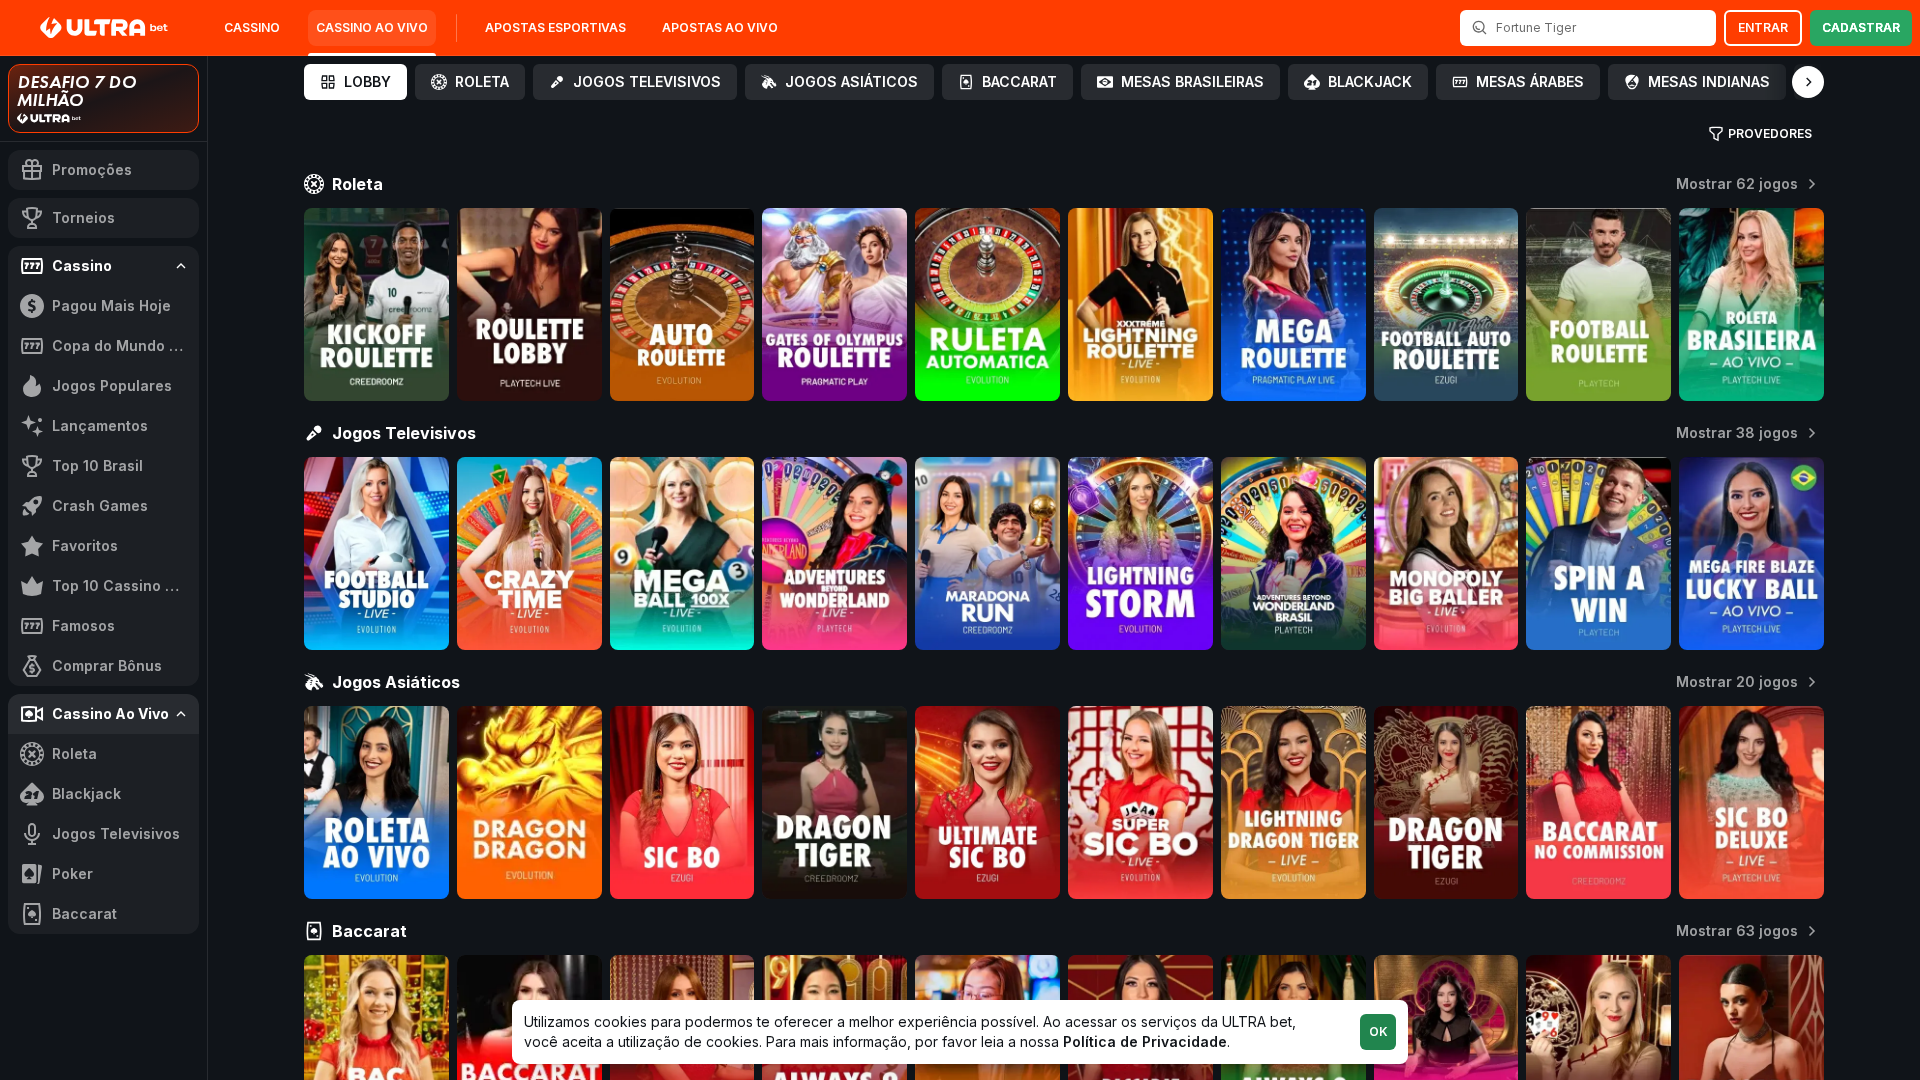Click the Copa do Mundo slot icon

(x=32, y=346)
